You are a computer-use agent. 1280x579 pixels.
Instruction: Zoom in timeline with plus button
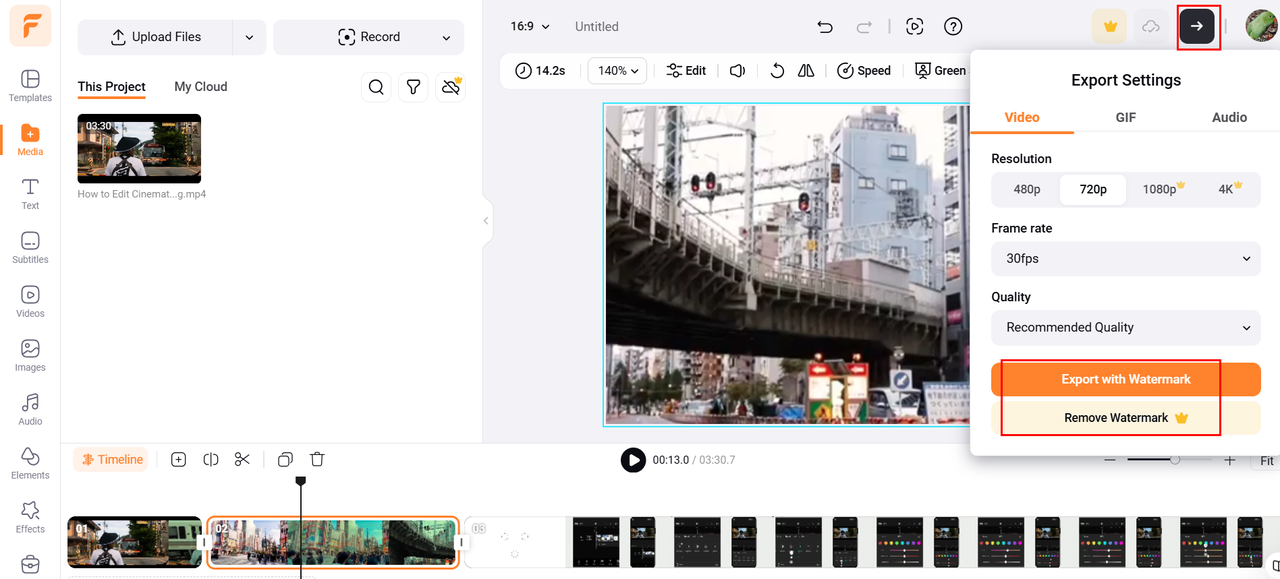point(1230,461)
